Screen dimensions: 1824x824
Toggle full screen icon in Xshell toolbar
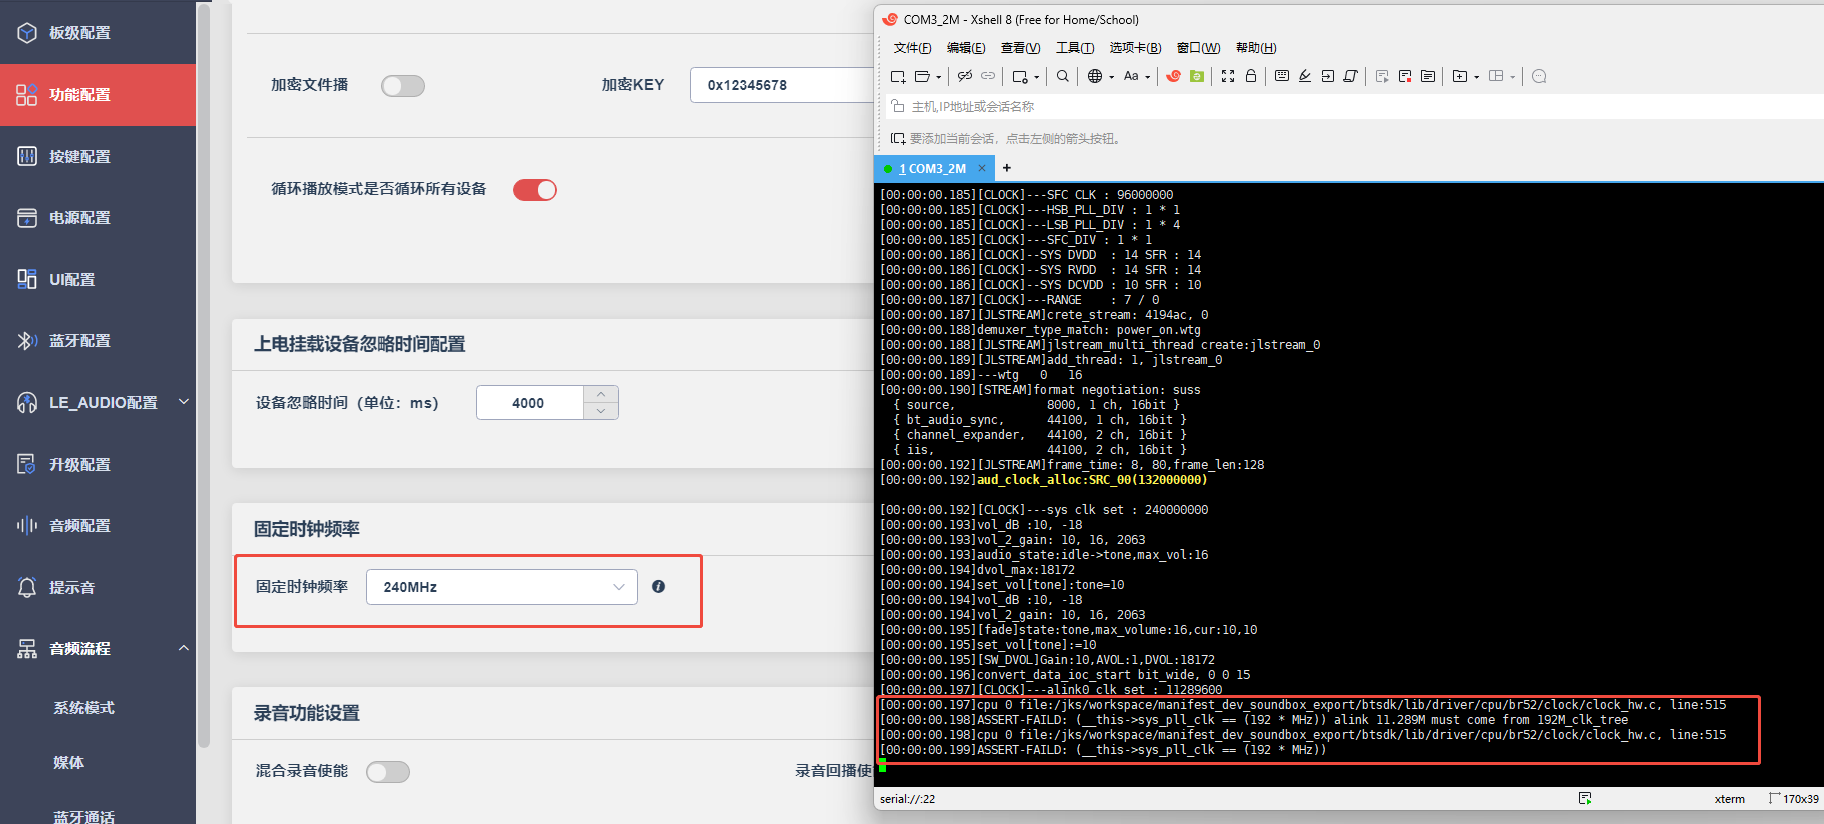click(x=1228, y=76)
